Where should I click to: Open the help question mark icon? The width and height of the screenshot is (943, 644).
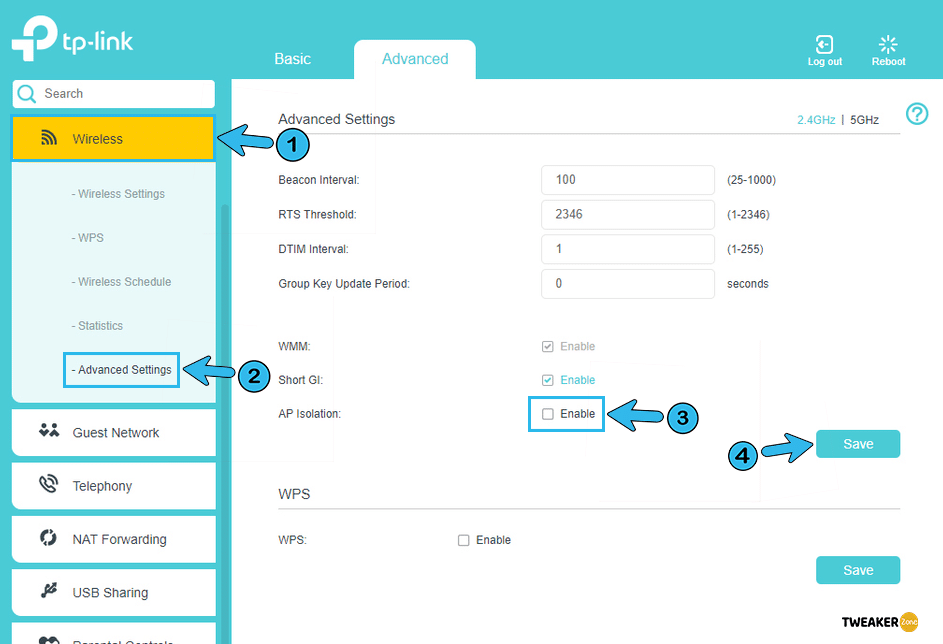917,114
